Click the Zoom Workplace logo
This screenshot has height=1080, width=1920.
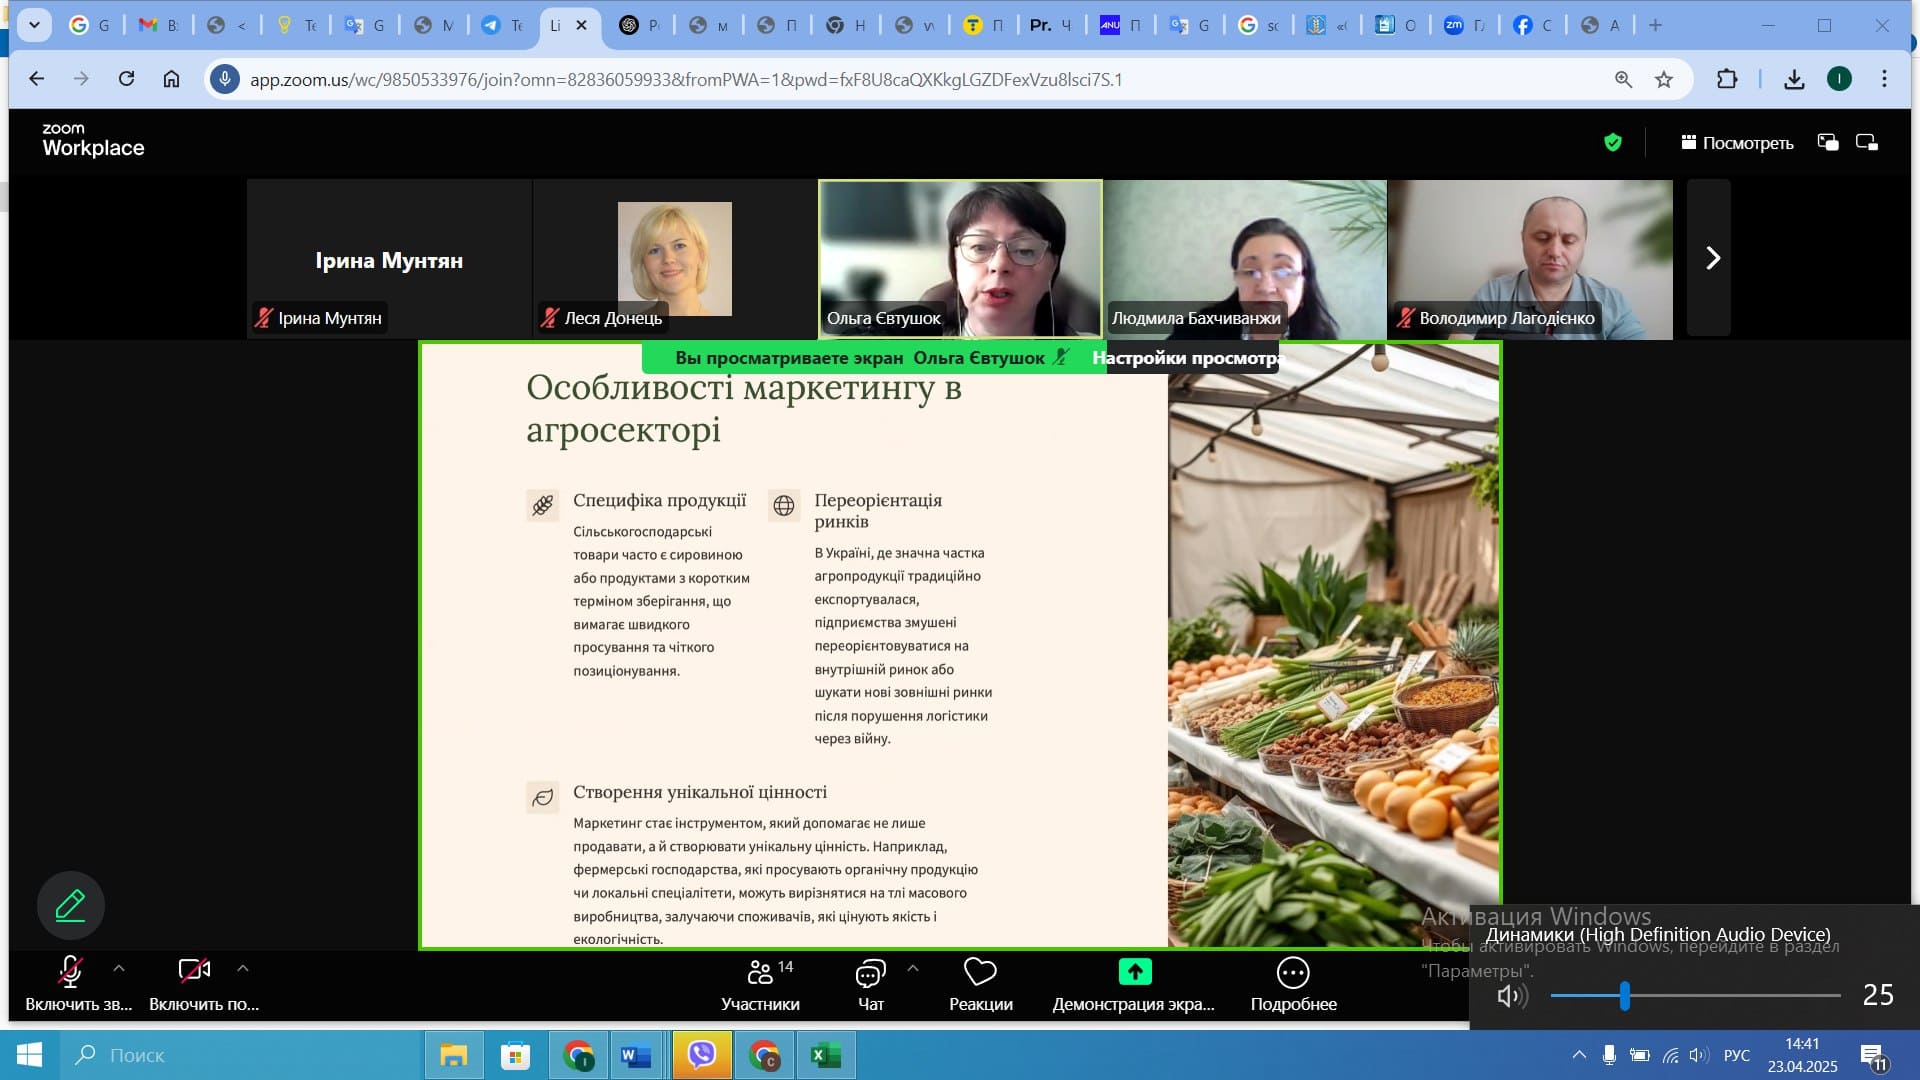pos(93,141)
